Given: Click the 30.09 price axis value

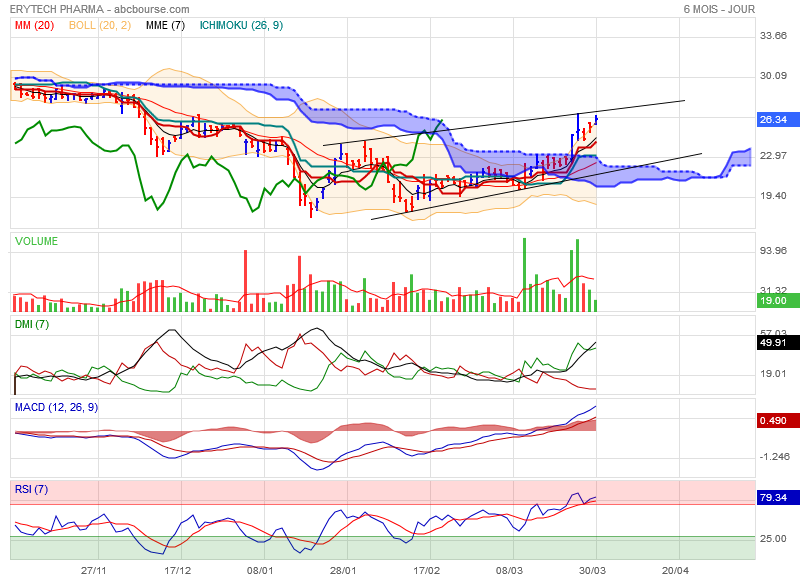Looking at the screenshot, I should (x=773, y=76).
